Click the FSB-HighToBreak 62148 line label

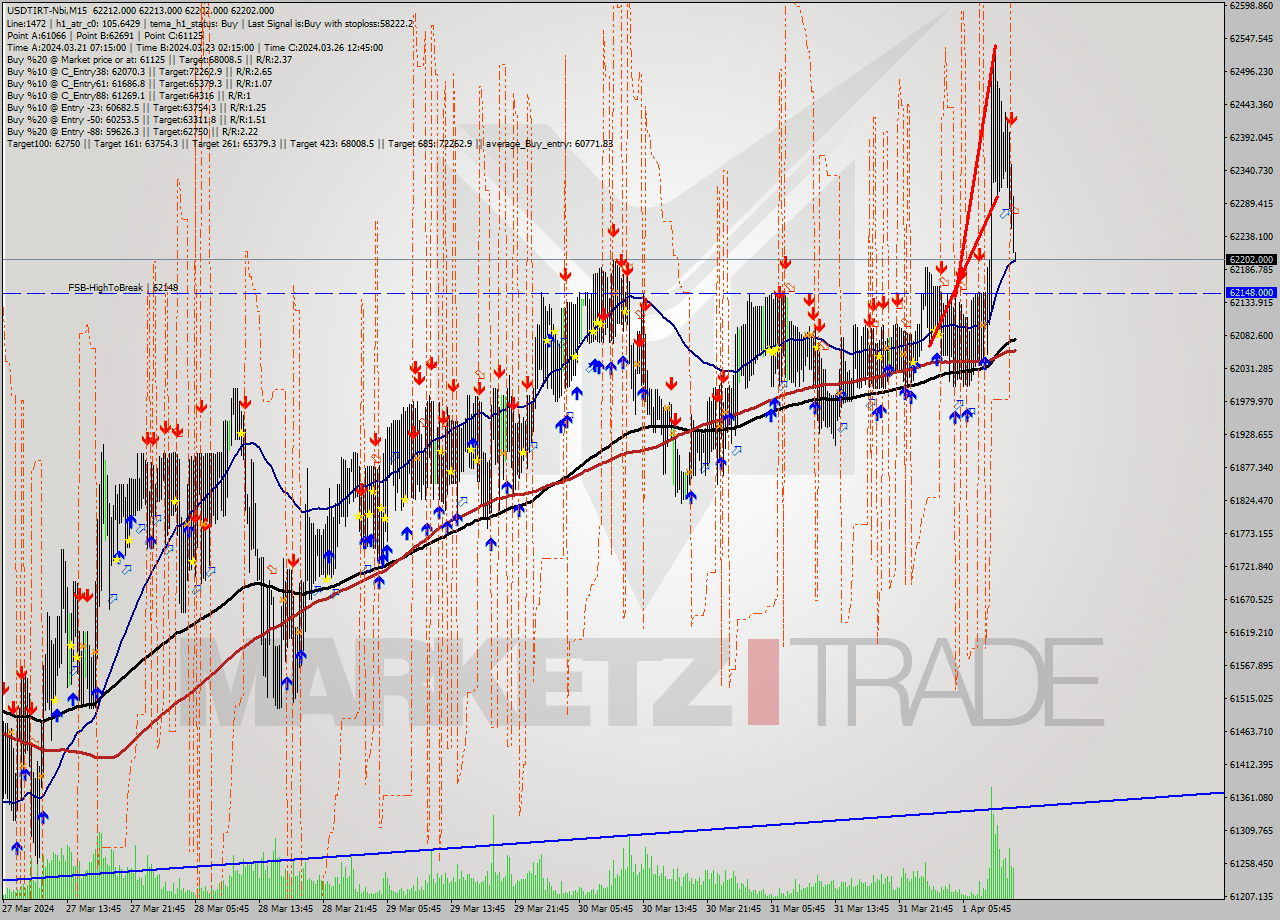(x=123, y=288)
